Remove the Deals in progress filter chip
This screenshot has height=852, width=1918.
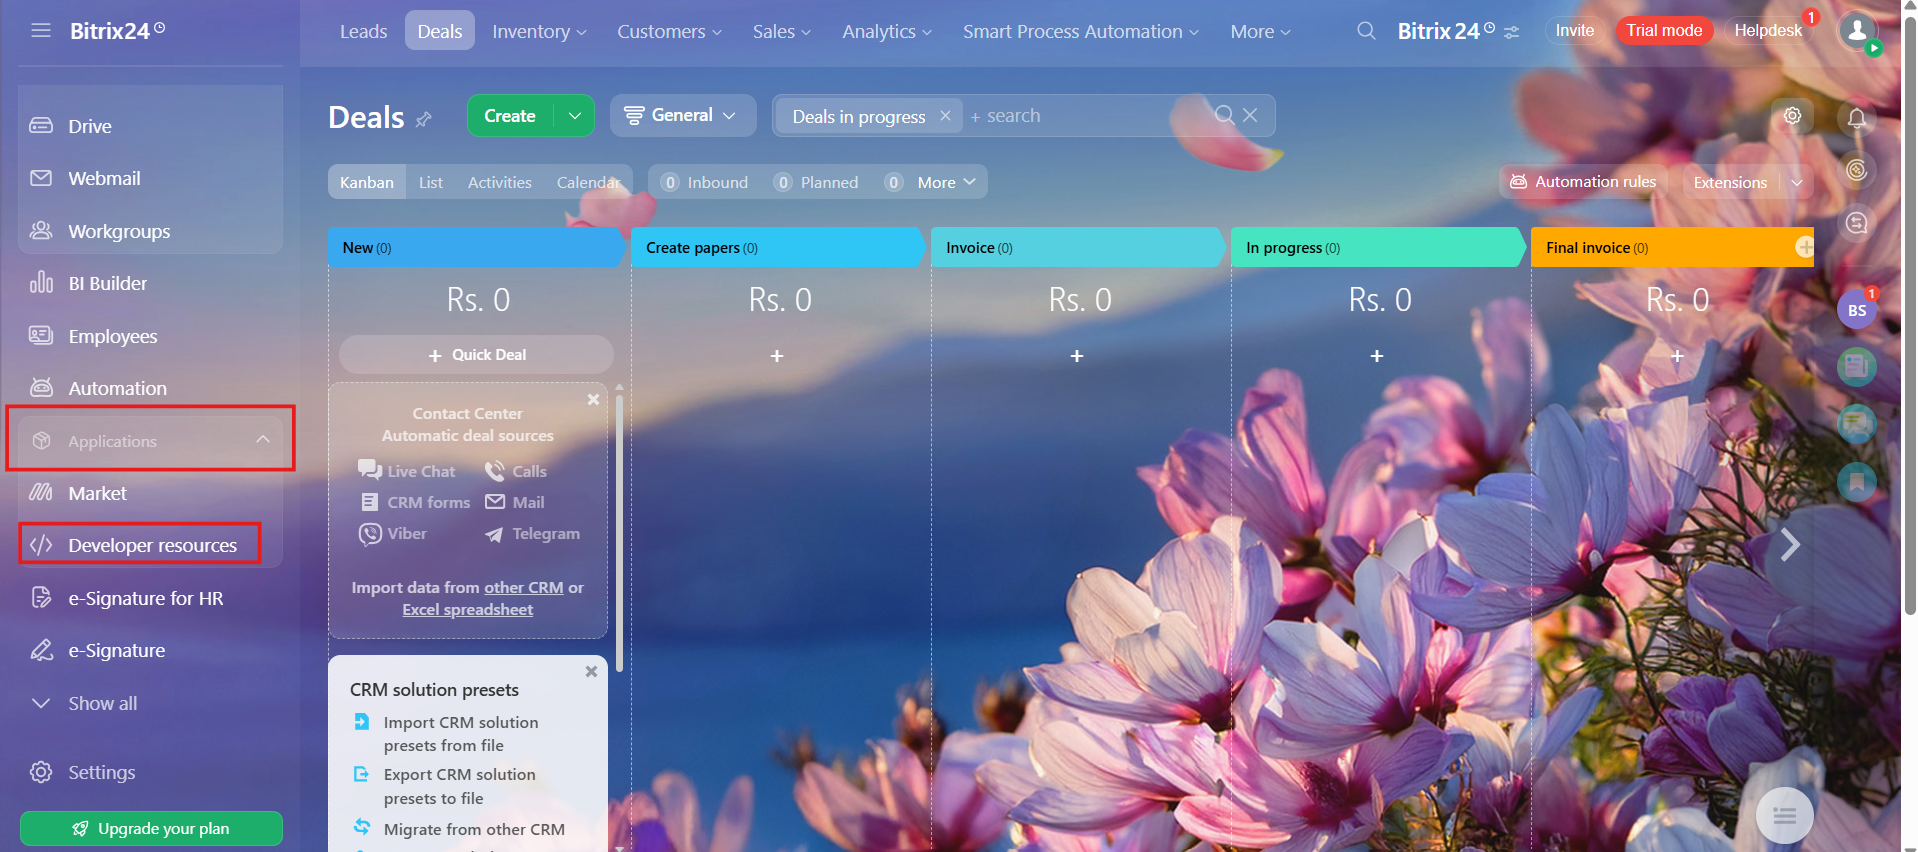945,116
